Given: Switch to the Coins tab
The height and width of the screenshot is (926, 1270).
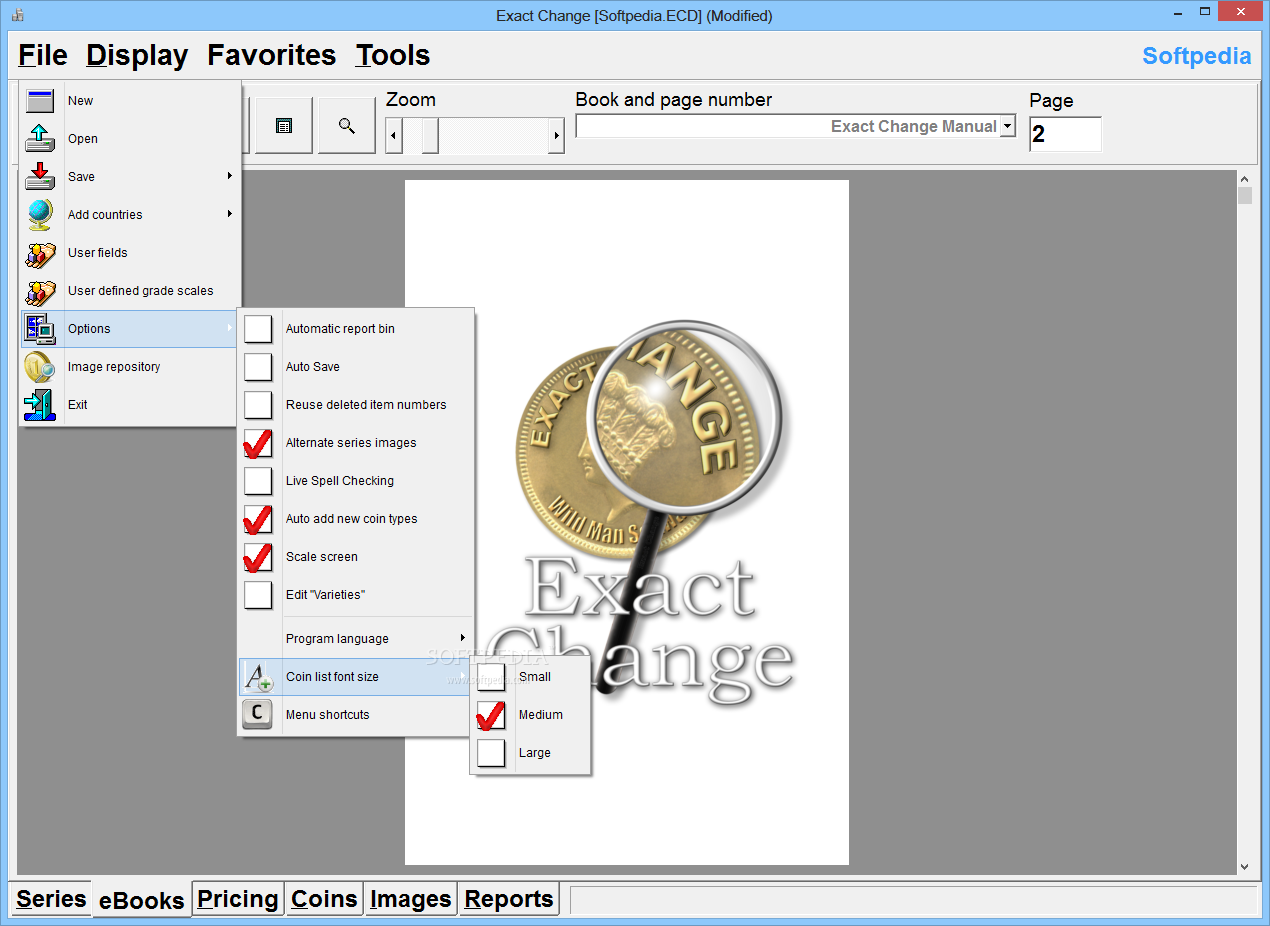Looking at the screenshot, I should tap(324, 899).
